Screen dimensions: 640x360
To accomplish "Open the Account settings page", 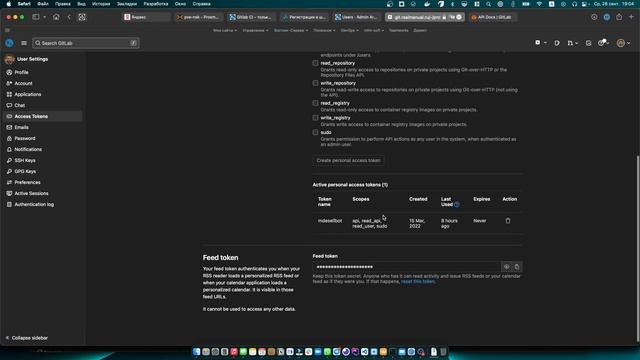I will pyautogui.click(x=23, y=83).
